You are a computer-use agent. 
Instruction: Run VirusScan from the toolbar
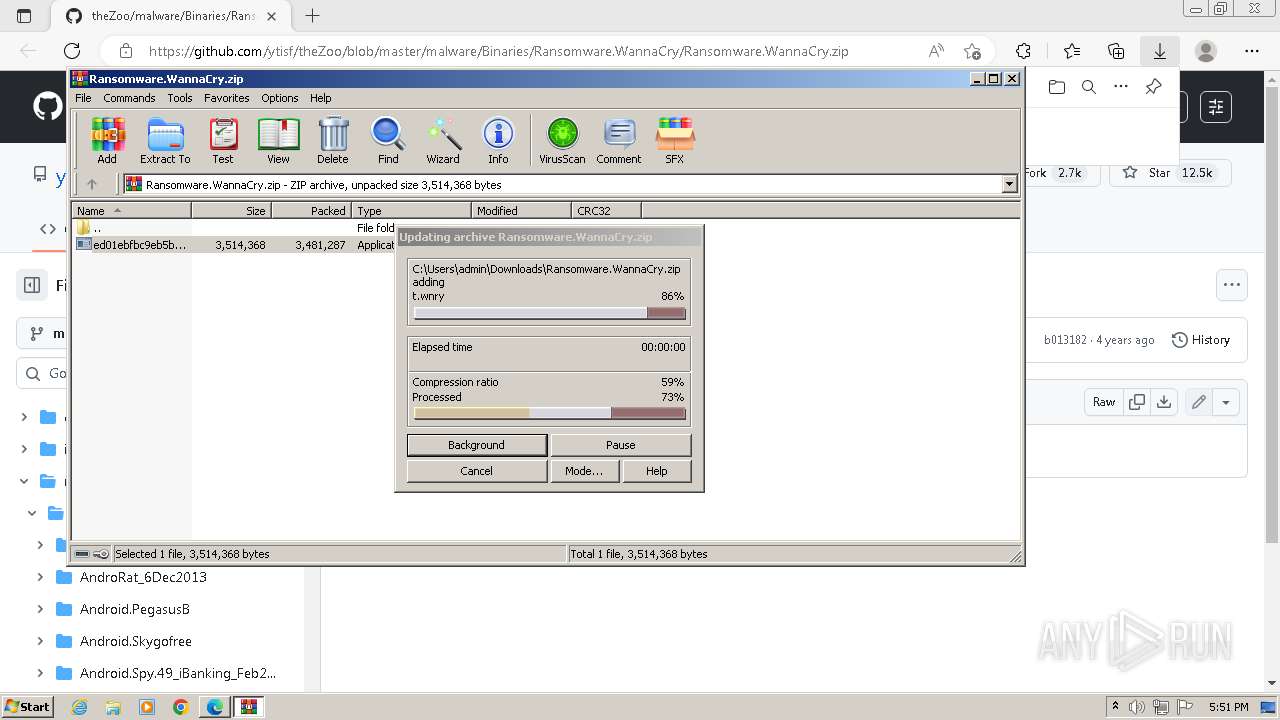562,140
